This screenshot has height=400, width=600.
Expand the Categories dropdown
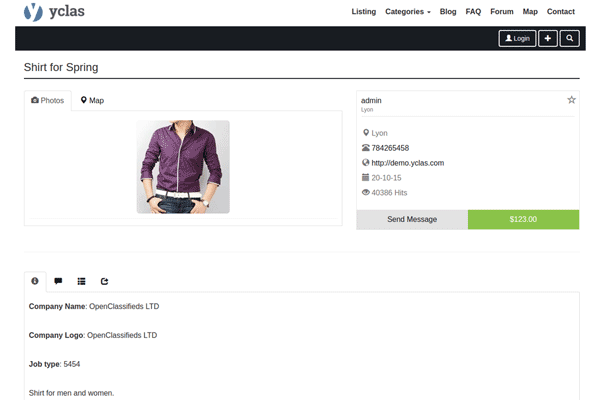point(407,12)
